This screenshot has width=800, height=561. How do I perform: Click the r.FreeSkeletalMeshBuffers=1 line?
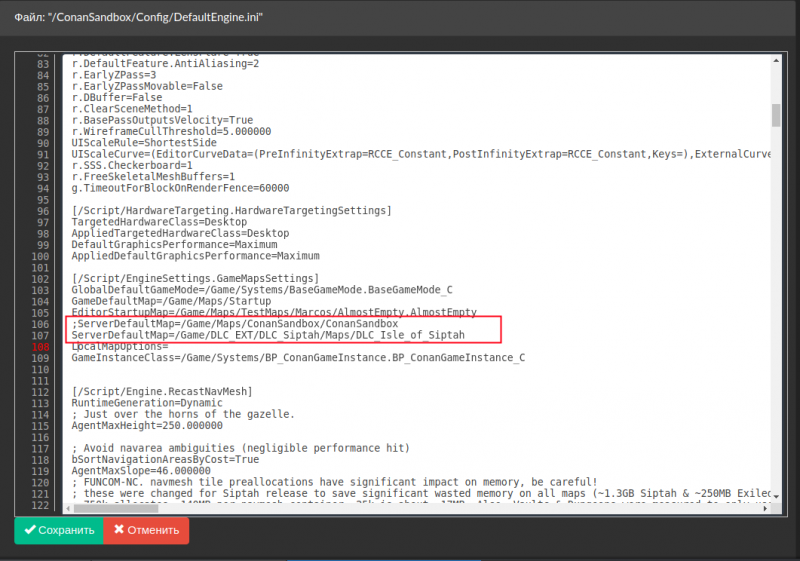click(153, 177)
